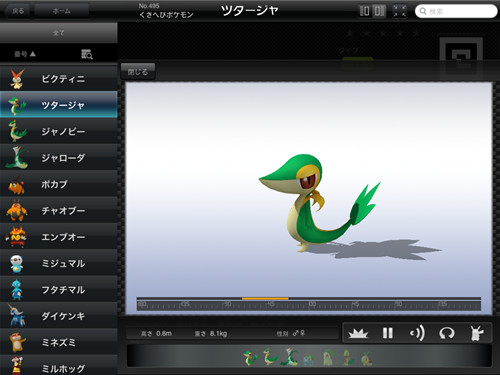The image size is (500, 375).
Task: Choose ミジュマル in the sidebar list
Action: [x=59, y=263]
